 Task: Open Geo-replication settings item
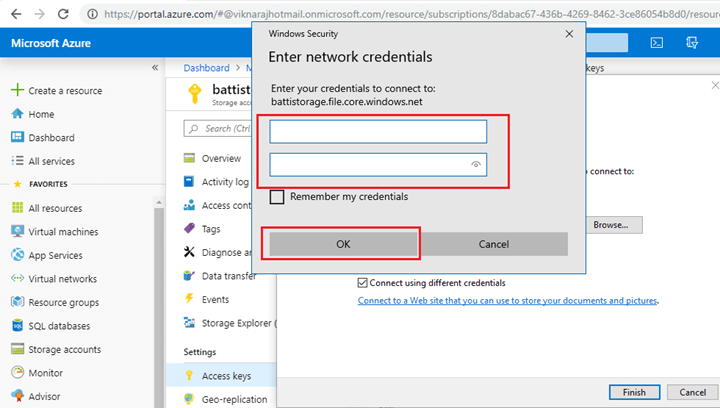234,399
